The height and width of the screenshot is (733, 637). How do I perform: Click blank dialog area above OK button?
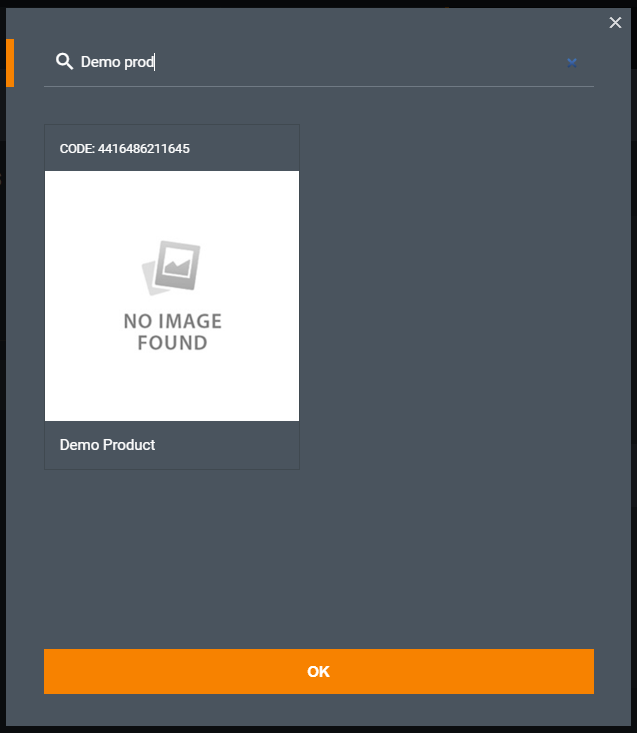click(319, 559)
